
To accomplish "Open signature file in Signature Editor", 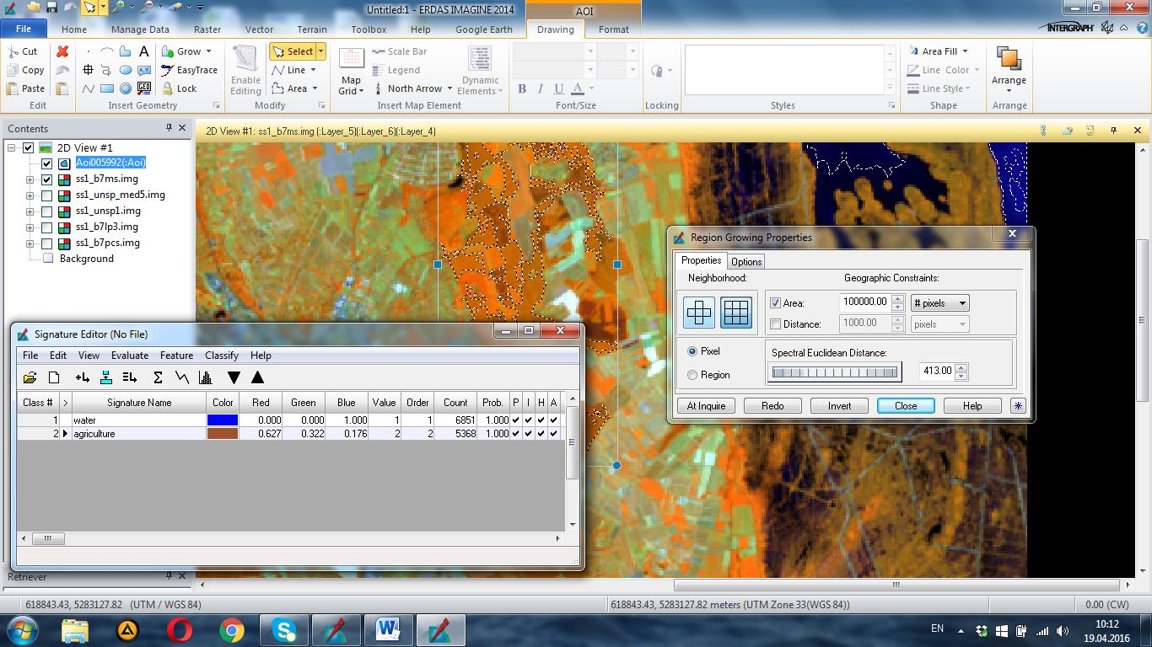I will (29, 377).
